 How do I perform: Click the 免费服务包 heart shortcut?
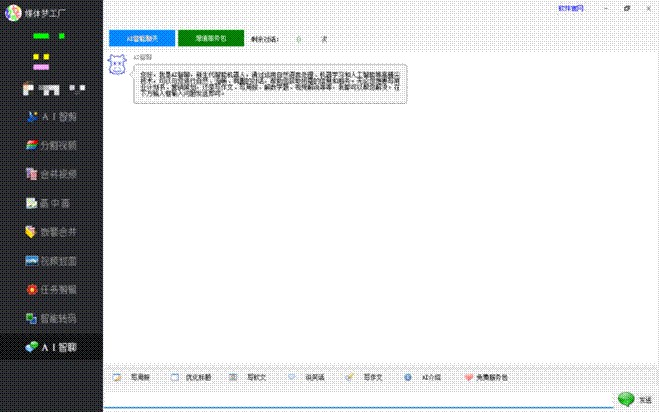(486, 378)
